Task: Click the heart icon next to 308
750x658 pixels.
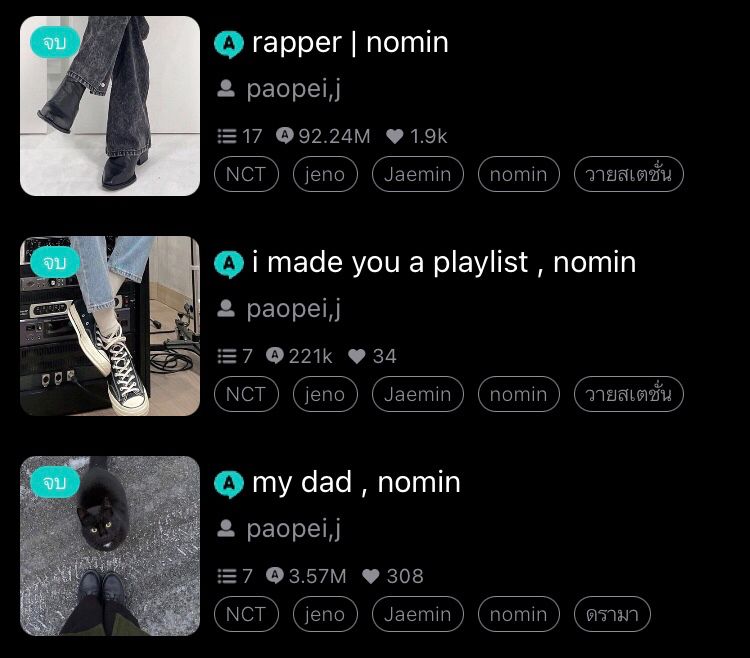Action: pyautogui.click(x=371, y=576)
